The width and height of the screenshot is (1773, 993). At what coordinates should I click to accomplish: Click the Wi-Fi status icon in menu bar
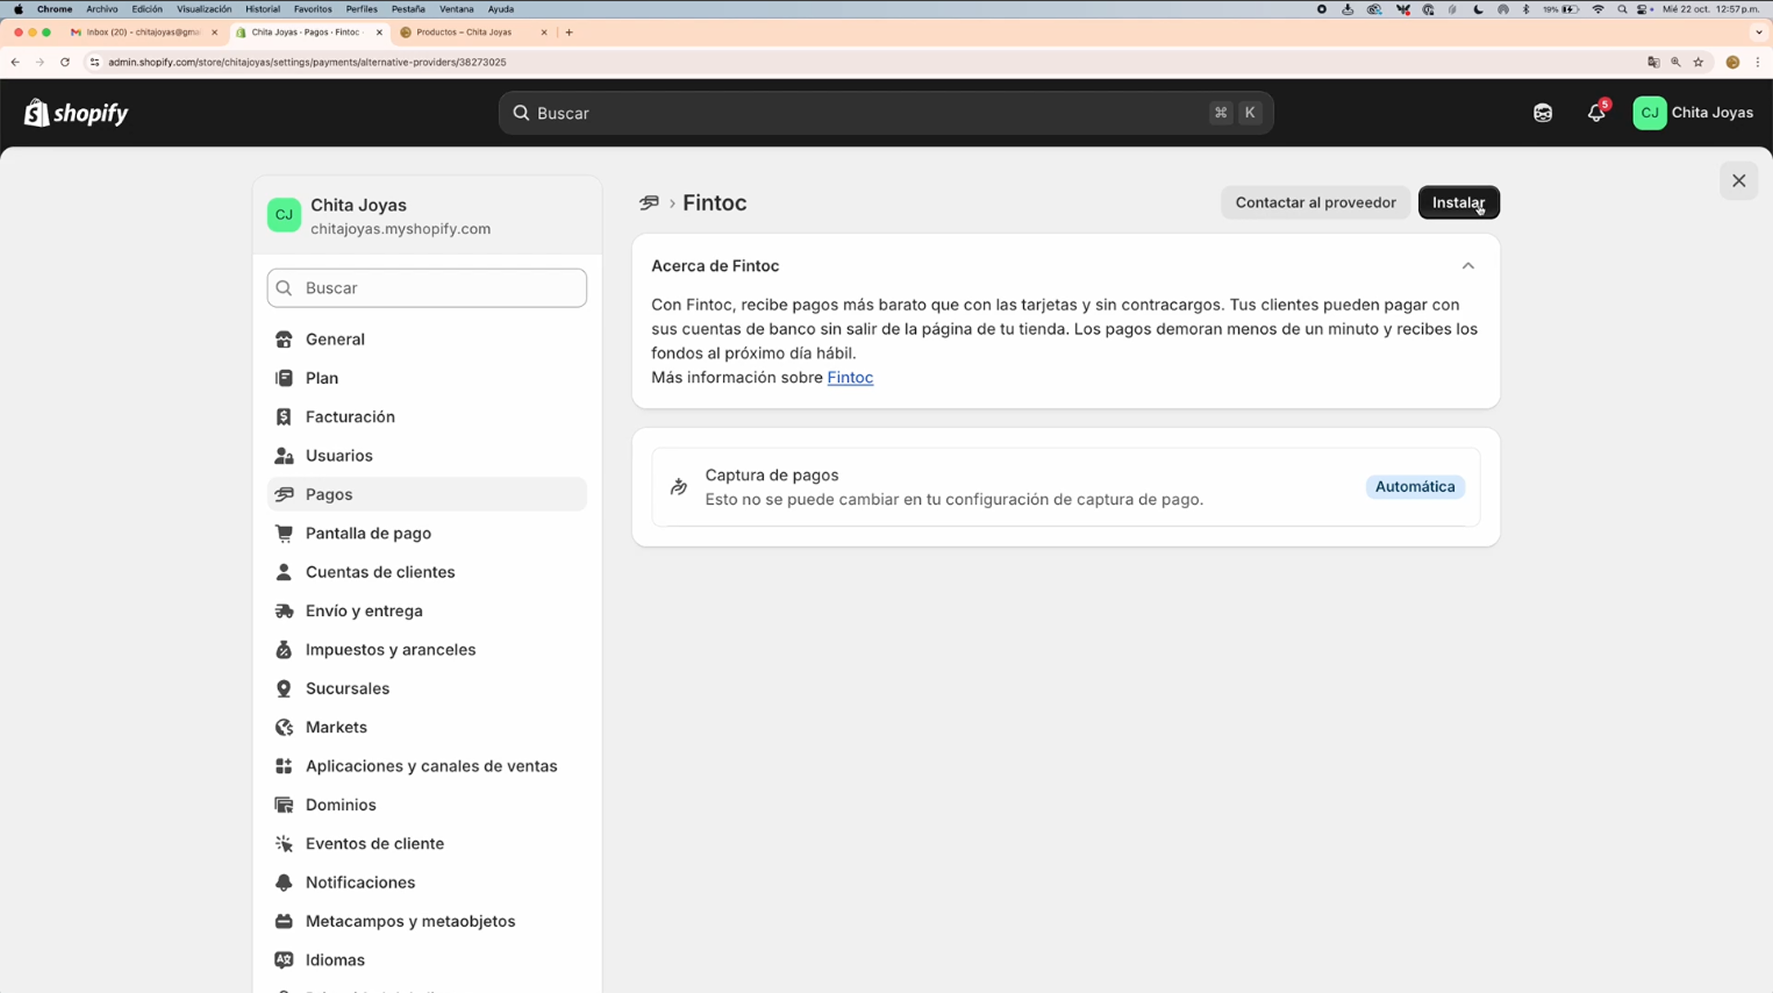1597,9
